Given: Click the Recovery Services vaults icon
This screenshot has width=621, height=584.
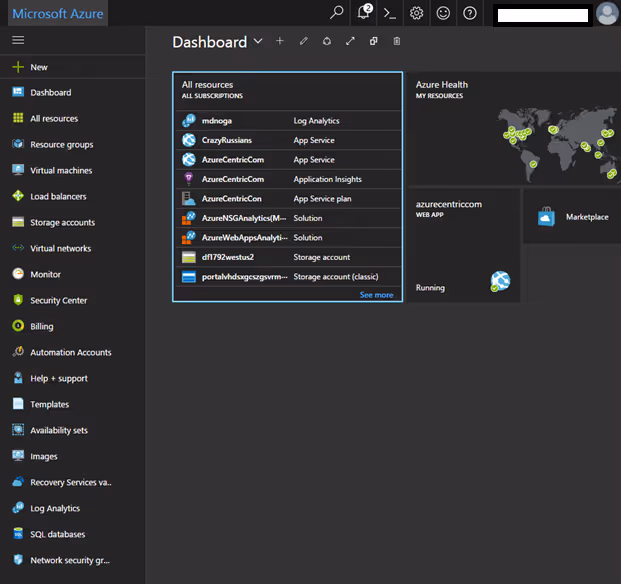Looking at the screenshot, I should pyautogui.click(x=18, y=481).
